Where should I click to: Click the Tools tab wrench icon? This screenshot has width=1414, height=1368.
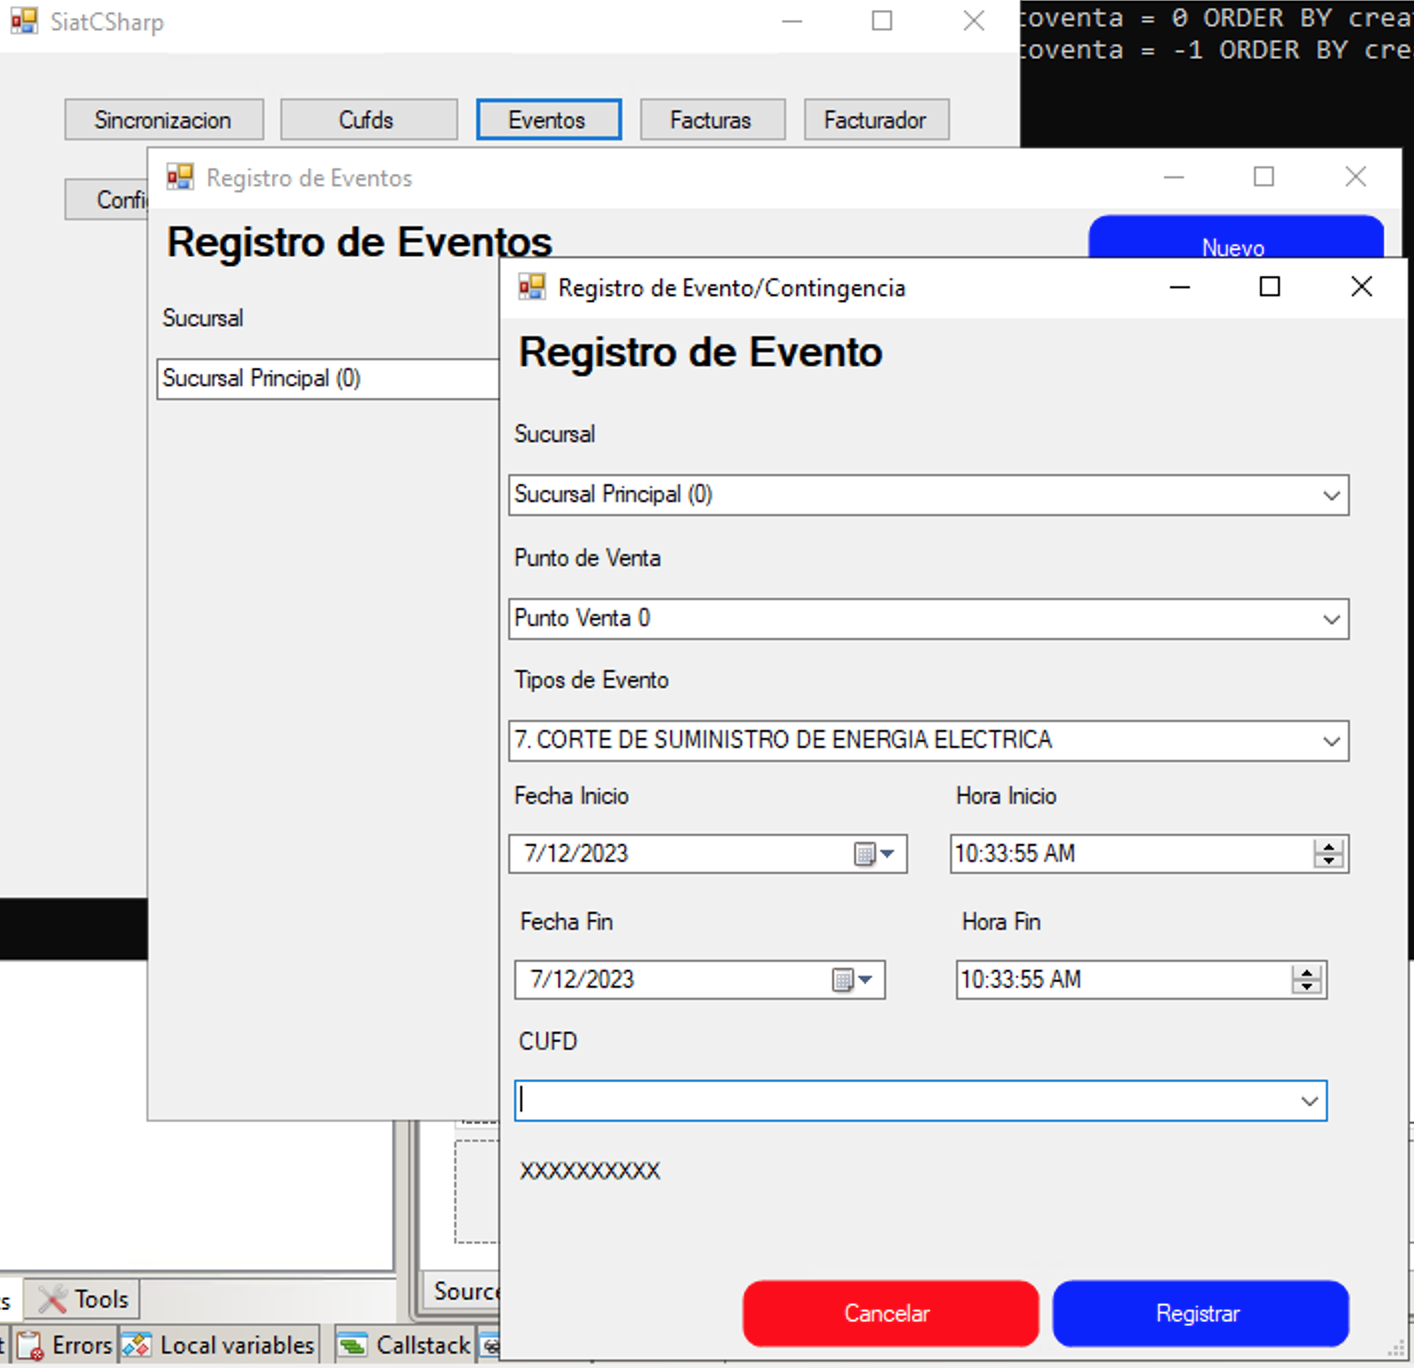[x=52, y=1299]
